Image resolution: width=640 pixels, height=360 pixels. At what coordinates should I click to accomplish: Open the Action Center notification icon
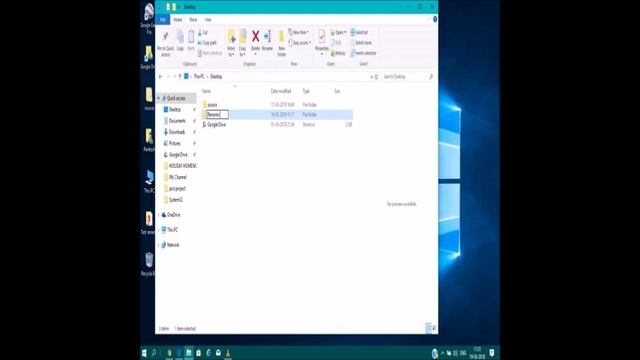tap(492, 353)
